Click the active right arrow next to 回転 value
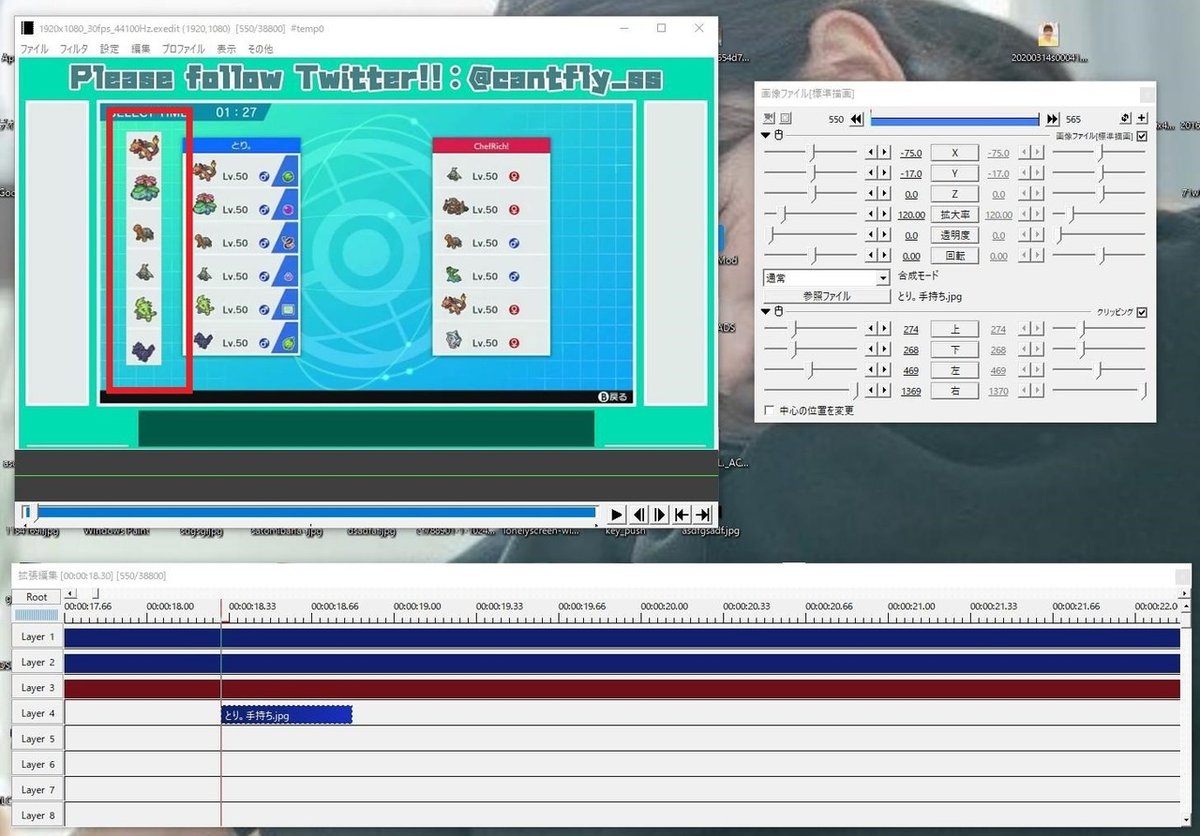This screenshot has height=836, width=1200. [x=884, y=256]
